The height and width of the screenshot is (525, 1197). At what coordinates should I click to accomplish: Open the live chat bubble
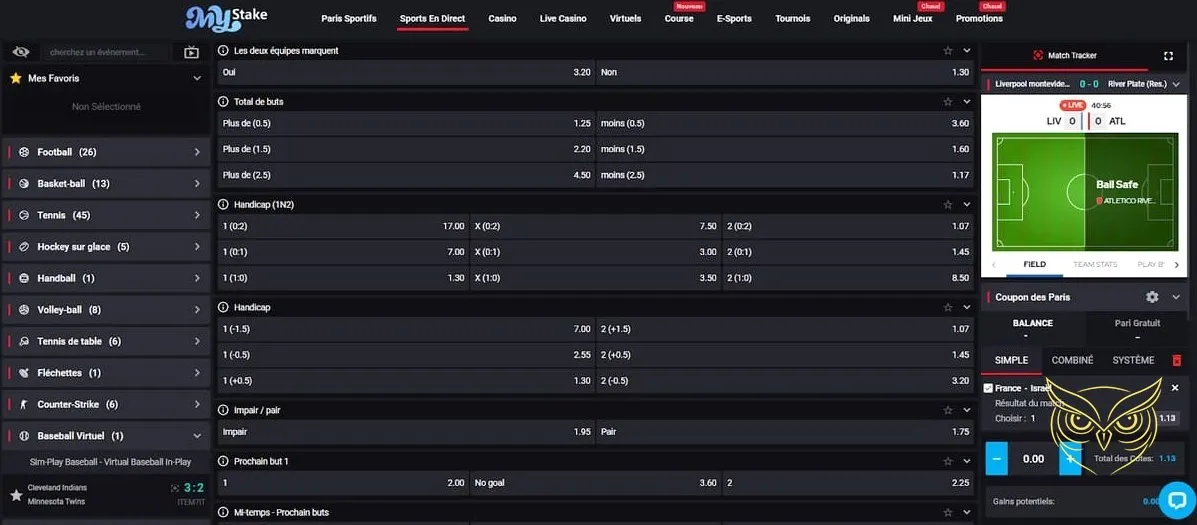pyautogui.click(x=1176, y=501)
